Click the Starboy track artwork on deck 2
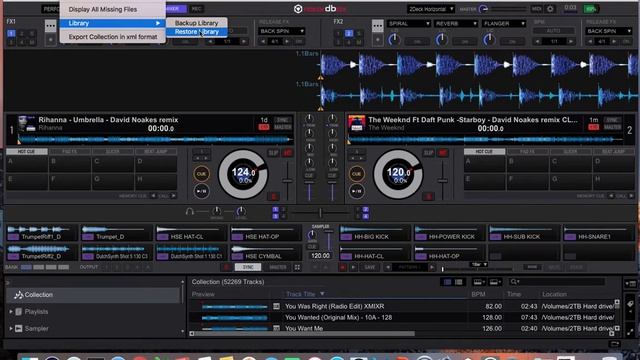 pos(356,124)
